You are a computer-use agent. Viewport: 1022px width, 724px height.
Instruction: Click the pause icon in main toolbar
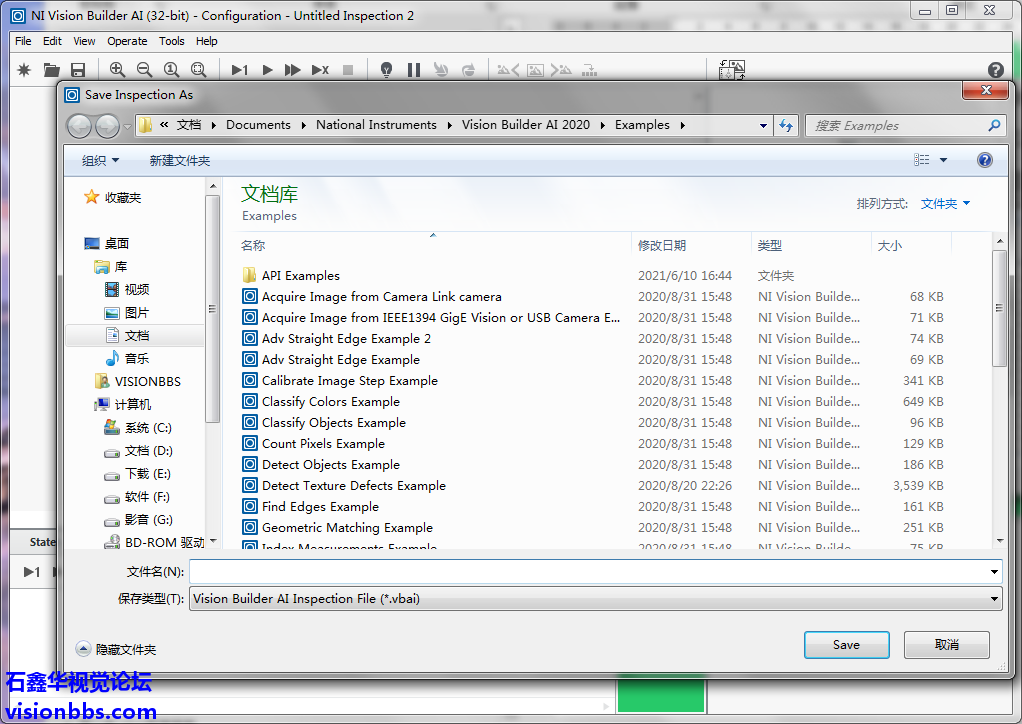pyautogui.click(x=414, y=70)
